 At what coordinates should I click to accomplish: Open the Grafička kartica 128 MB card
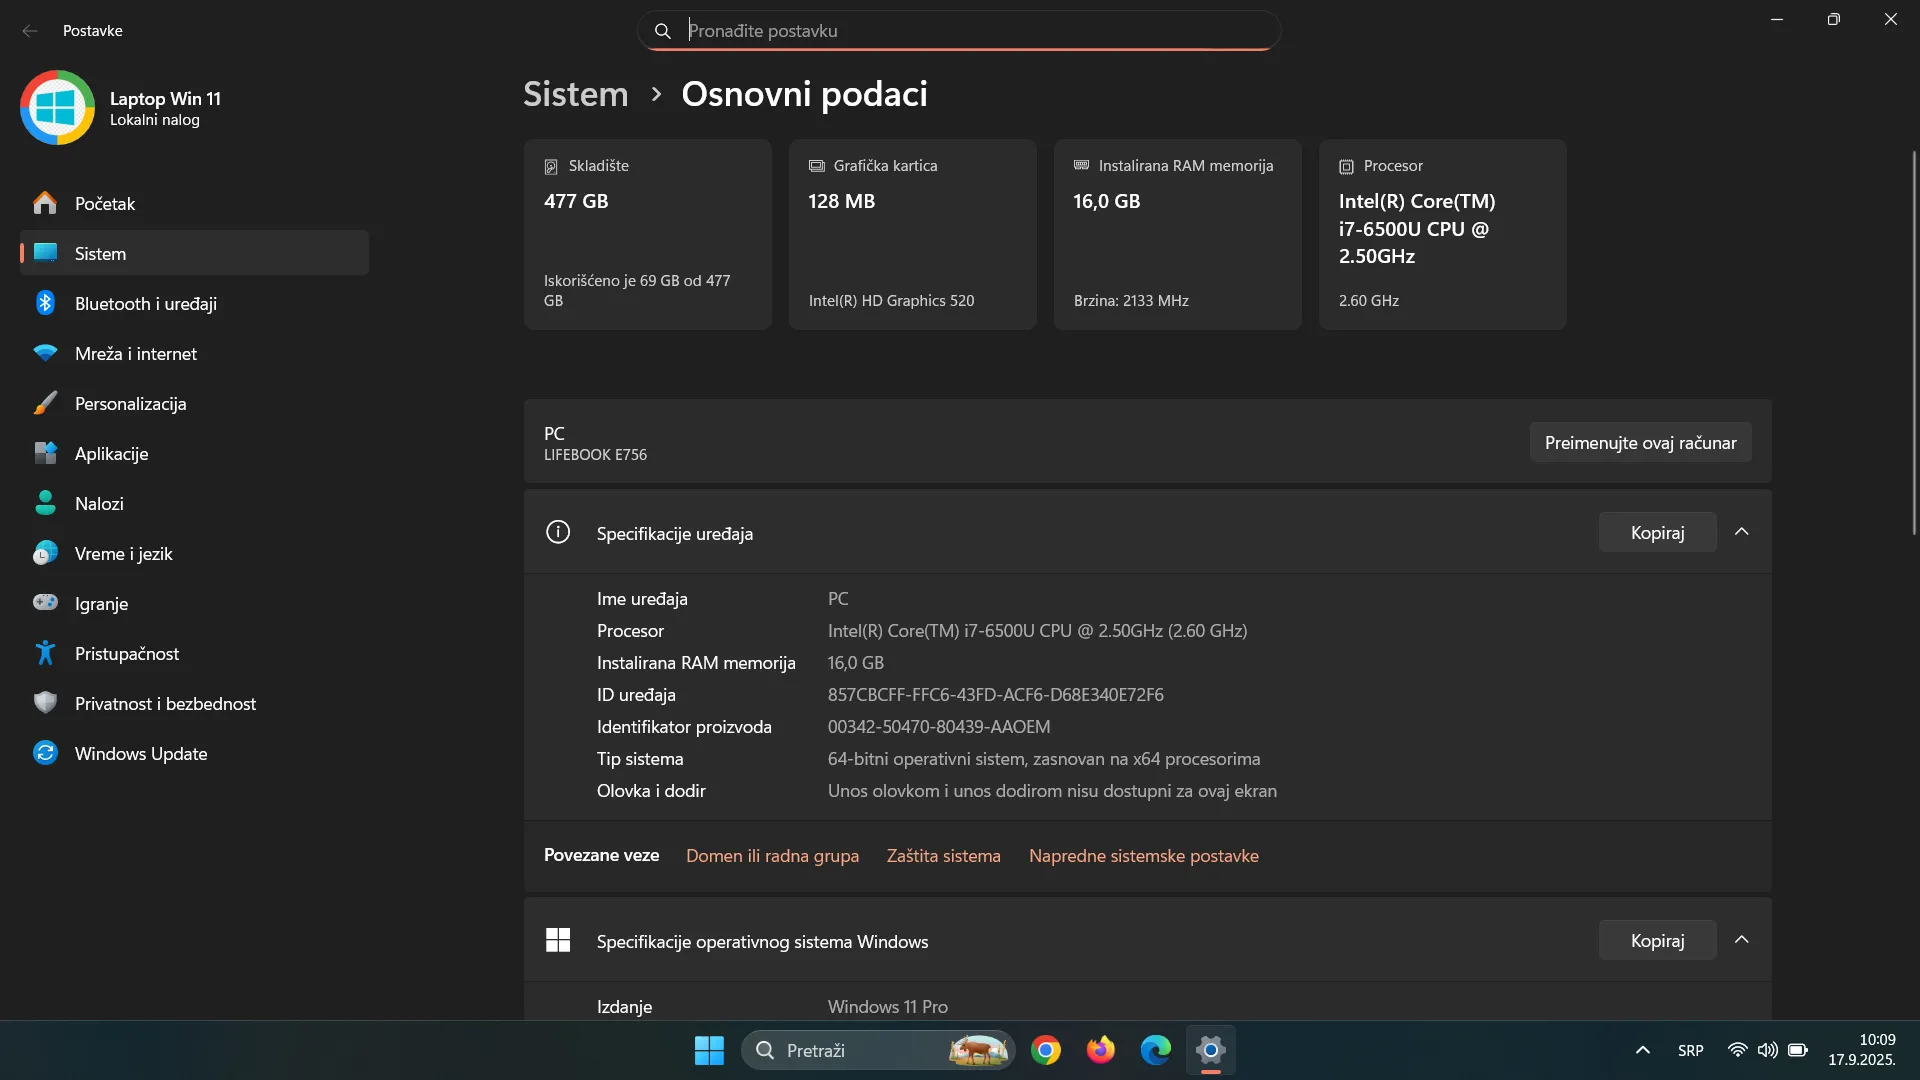click(x=912, y=235)
